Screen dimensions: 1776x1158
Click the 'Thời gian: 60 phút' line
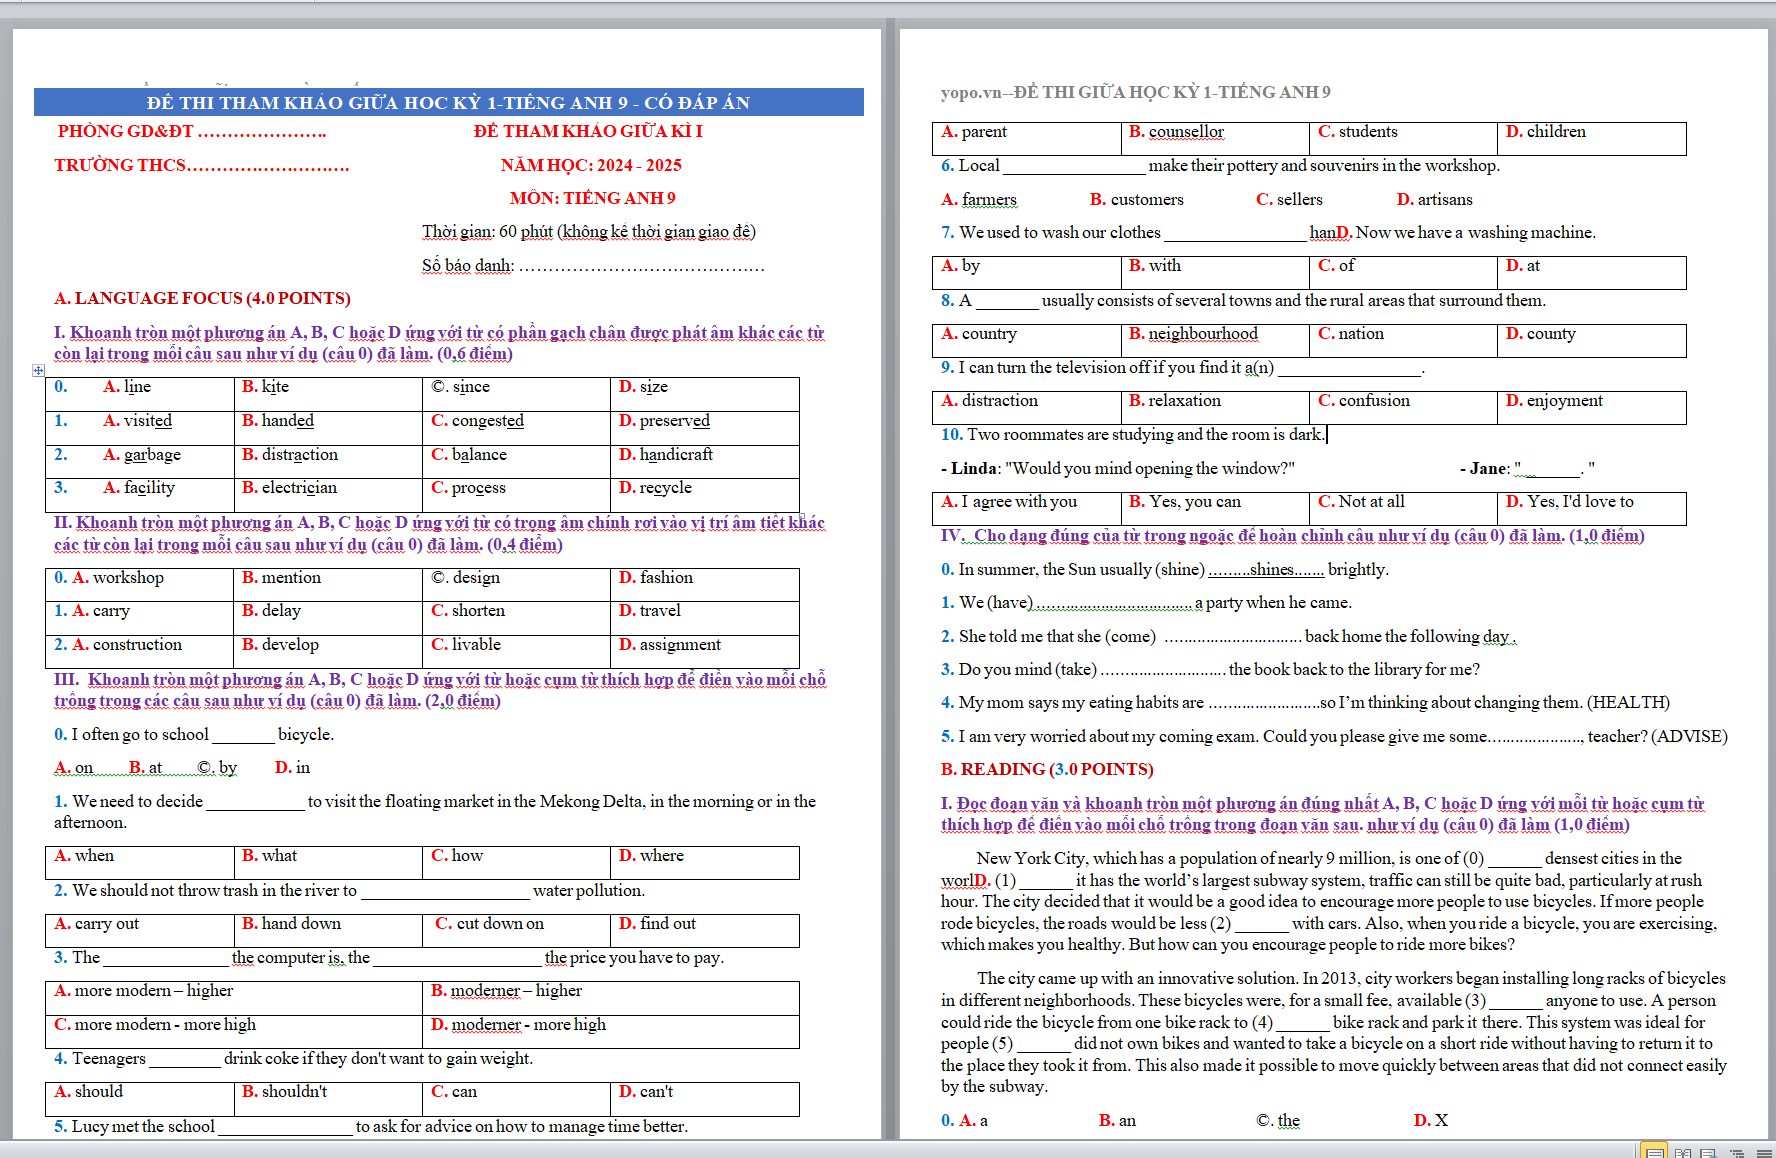(x=588, y=231)
